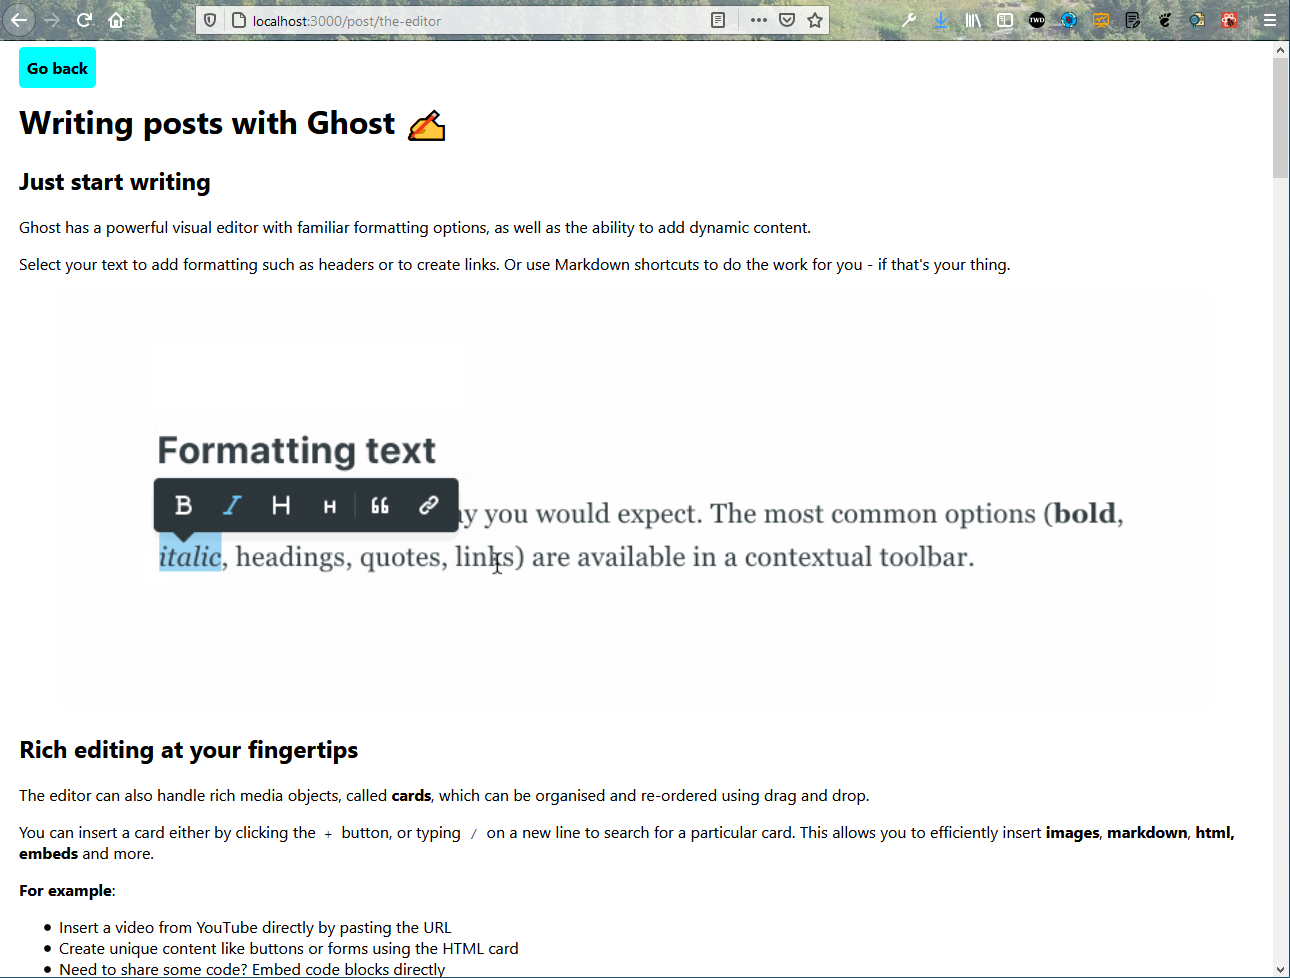1290x978 pixels.
Task: Click the bold word 'cards'
Action: point(411,796)
